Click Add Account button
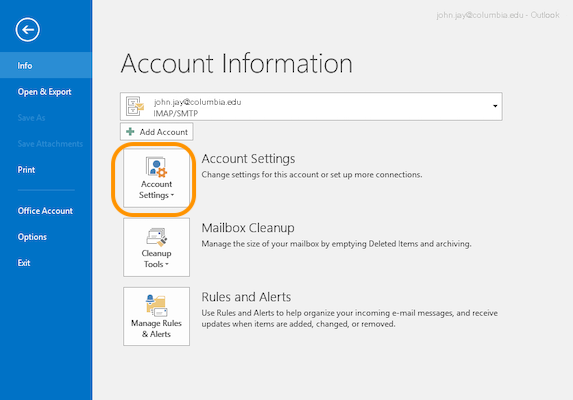 pos(156,132)
